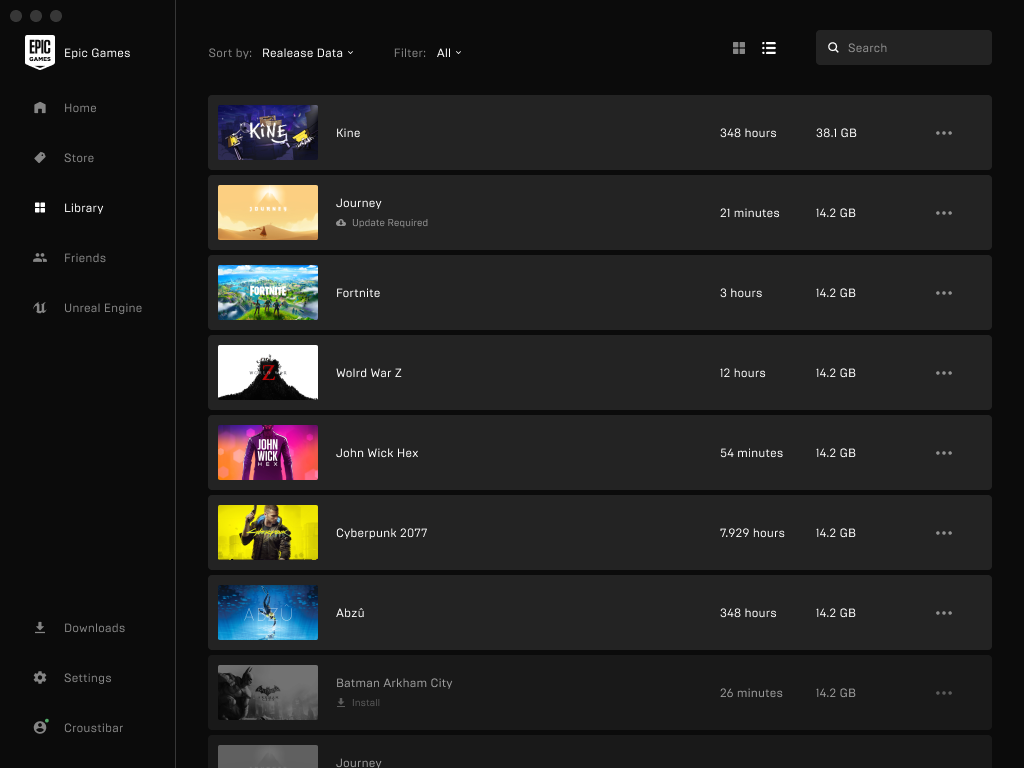
Task: Click the 38.1 GB size for Kine
Action: (836, 133)
